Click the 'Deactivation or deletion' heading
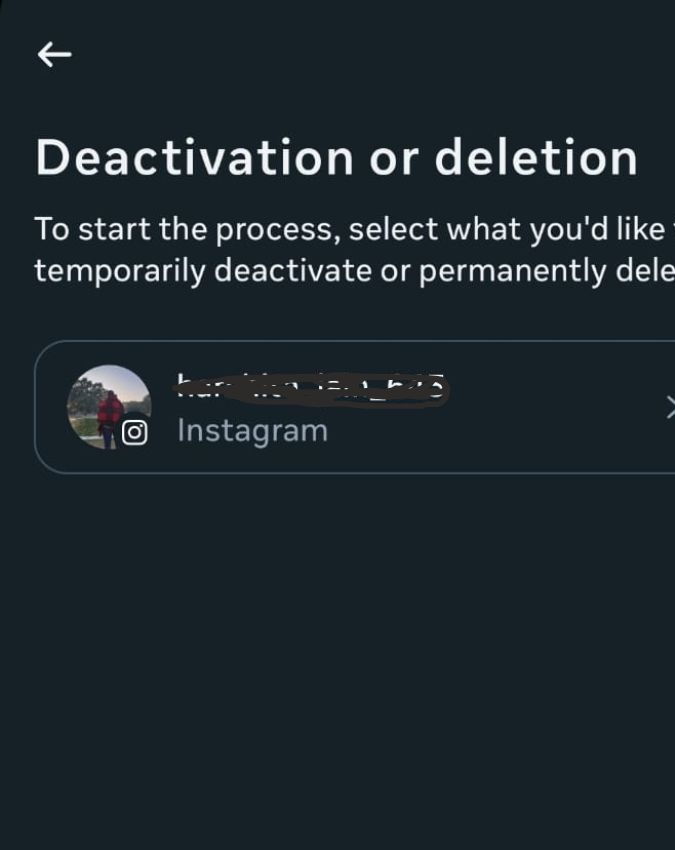Viewport: 675px width, 850px height. (336, 156)
